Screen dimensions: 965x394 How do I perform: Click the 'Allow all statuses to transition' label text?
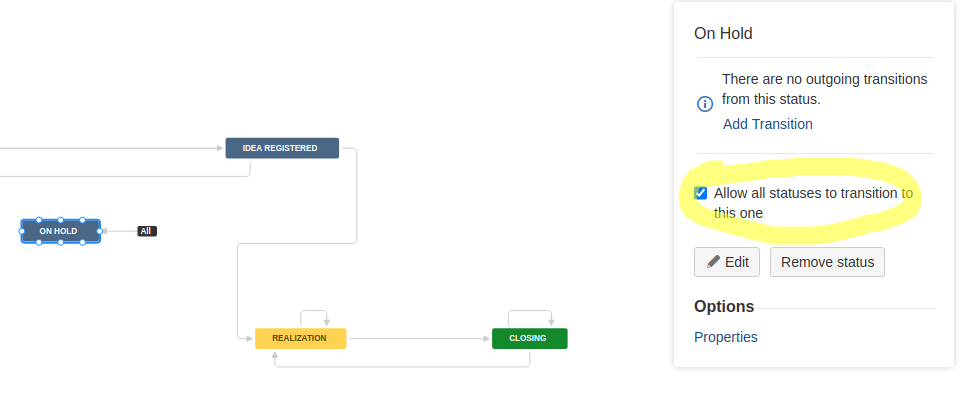pyautogui.click(x=814, y=203)
